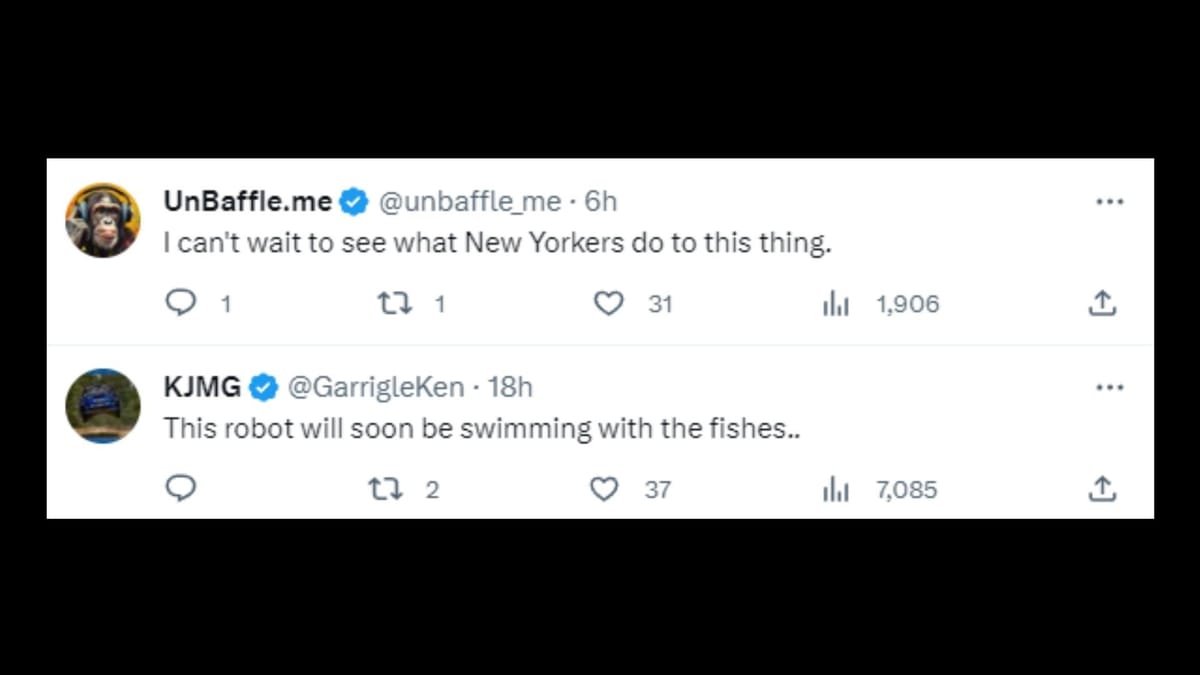
Task: Share the UnBaffle.me tweet
Action: click(x=1101, y=303)
